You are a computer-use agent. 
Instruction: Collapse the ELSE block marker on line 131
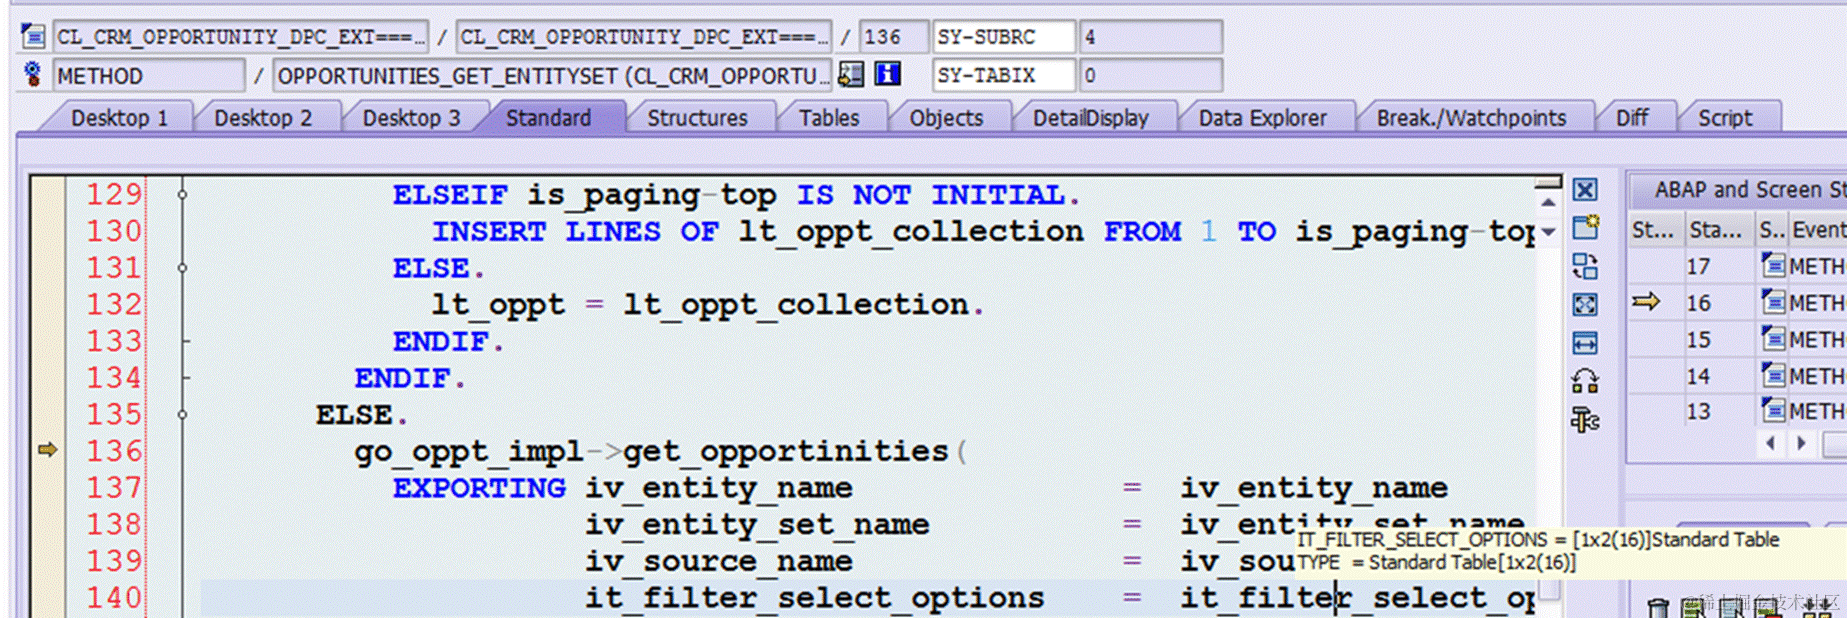[182, 268]
